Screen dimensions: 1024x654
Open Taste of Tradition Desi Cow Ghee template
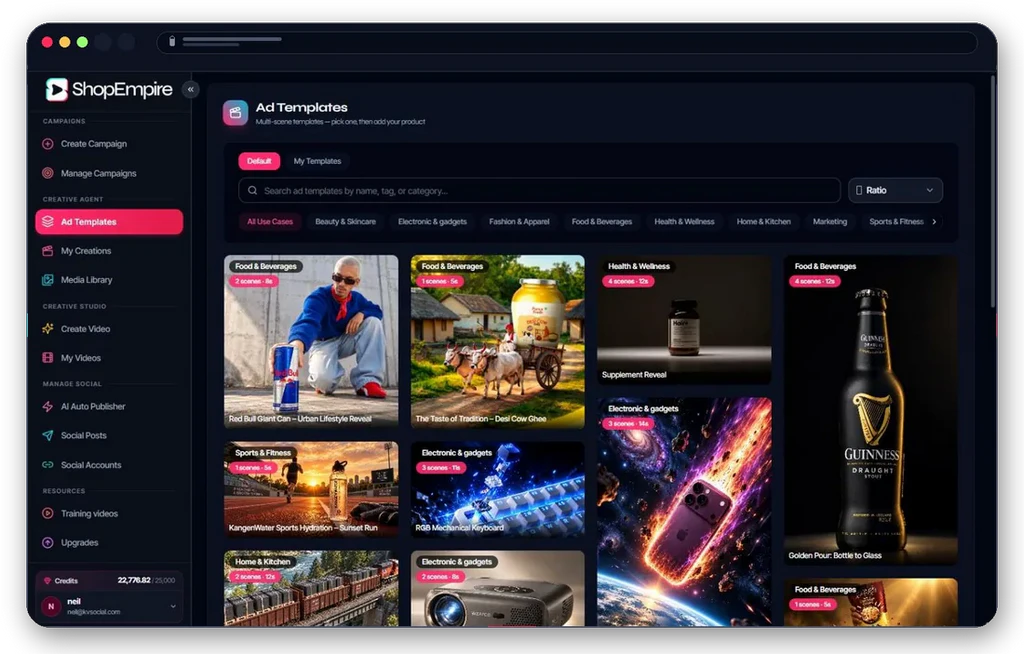pyautogui.click(x=498, y=341)
